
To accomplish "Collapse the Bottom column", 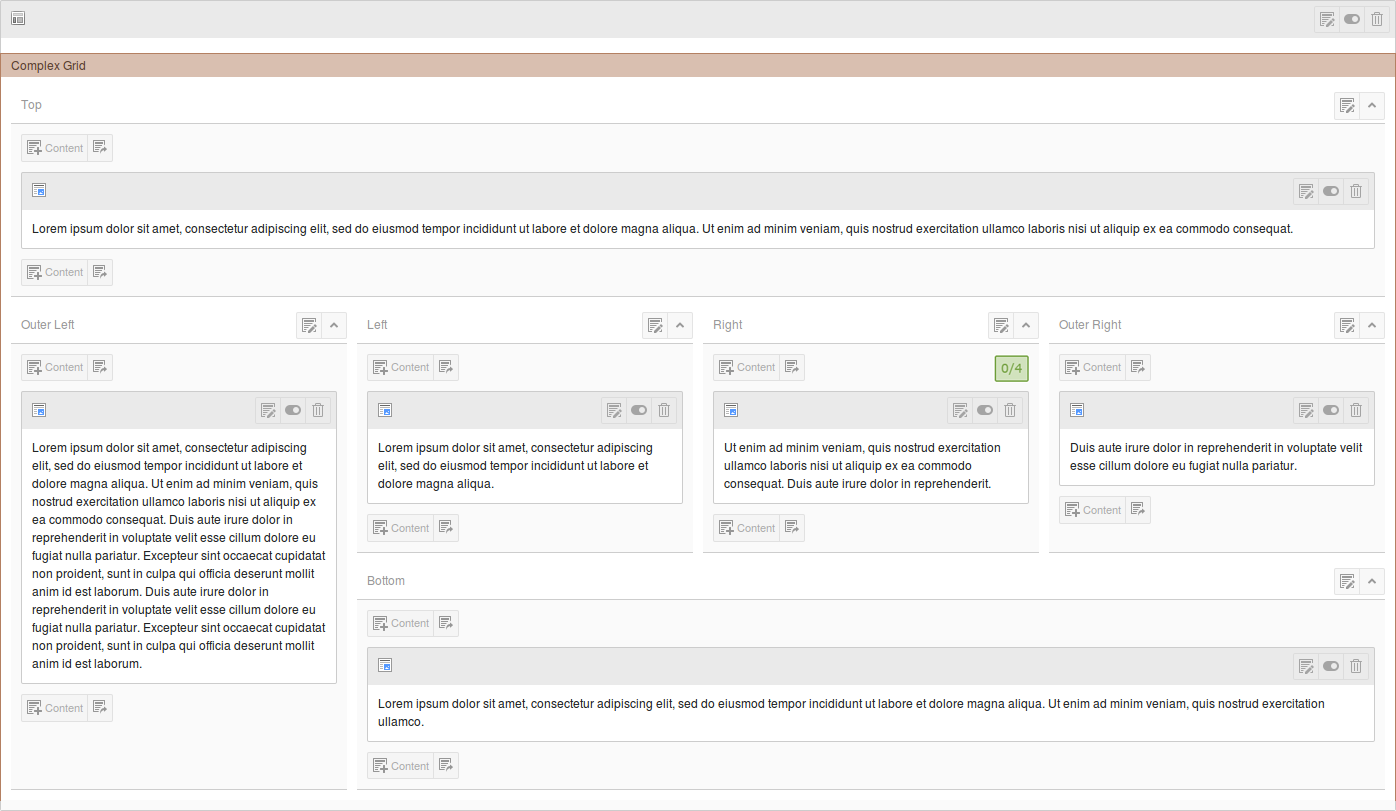I will point(1372,581).
